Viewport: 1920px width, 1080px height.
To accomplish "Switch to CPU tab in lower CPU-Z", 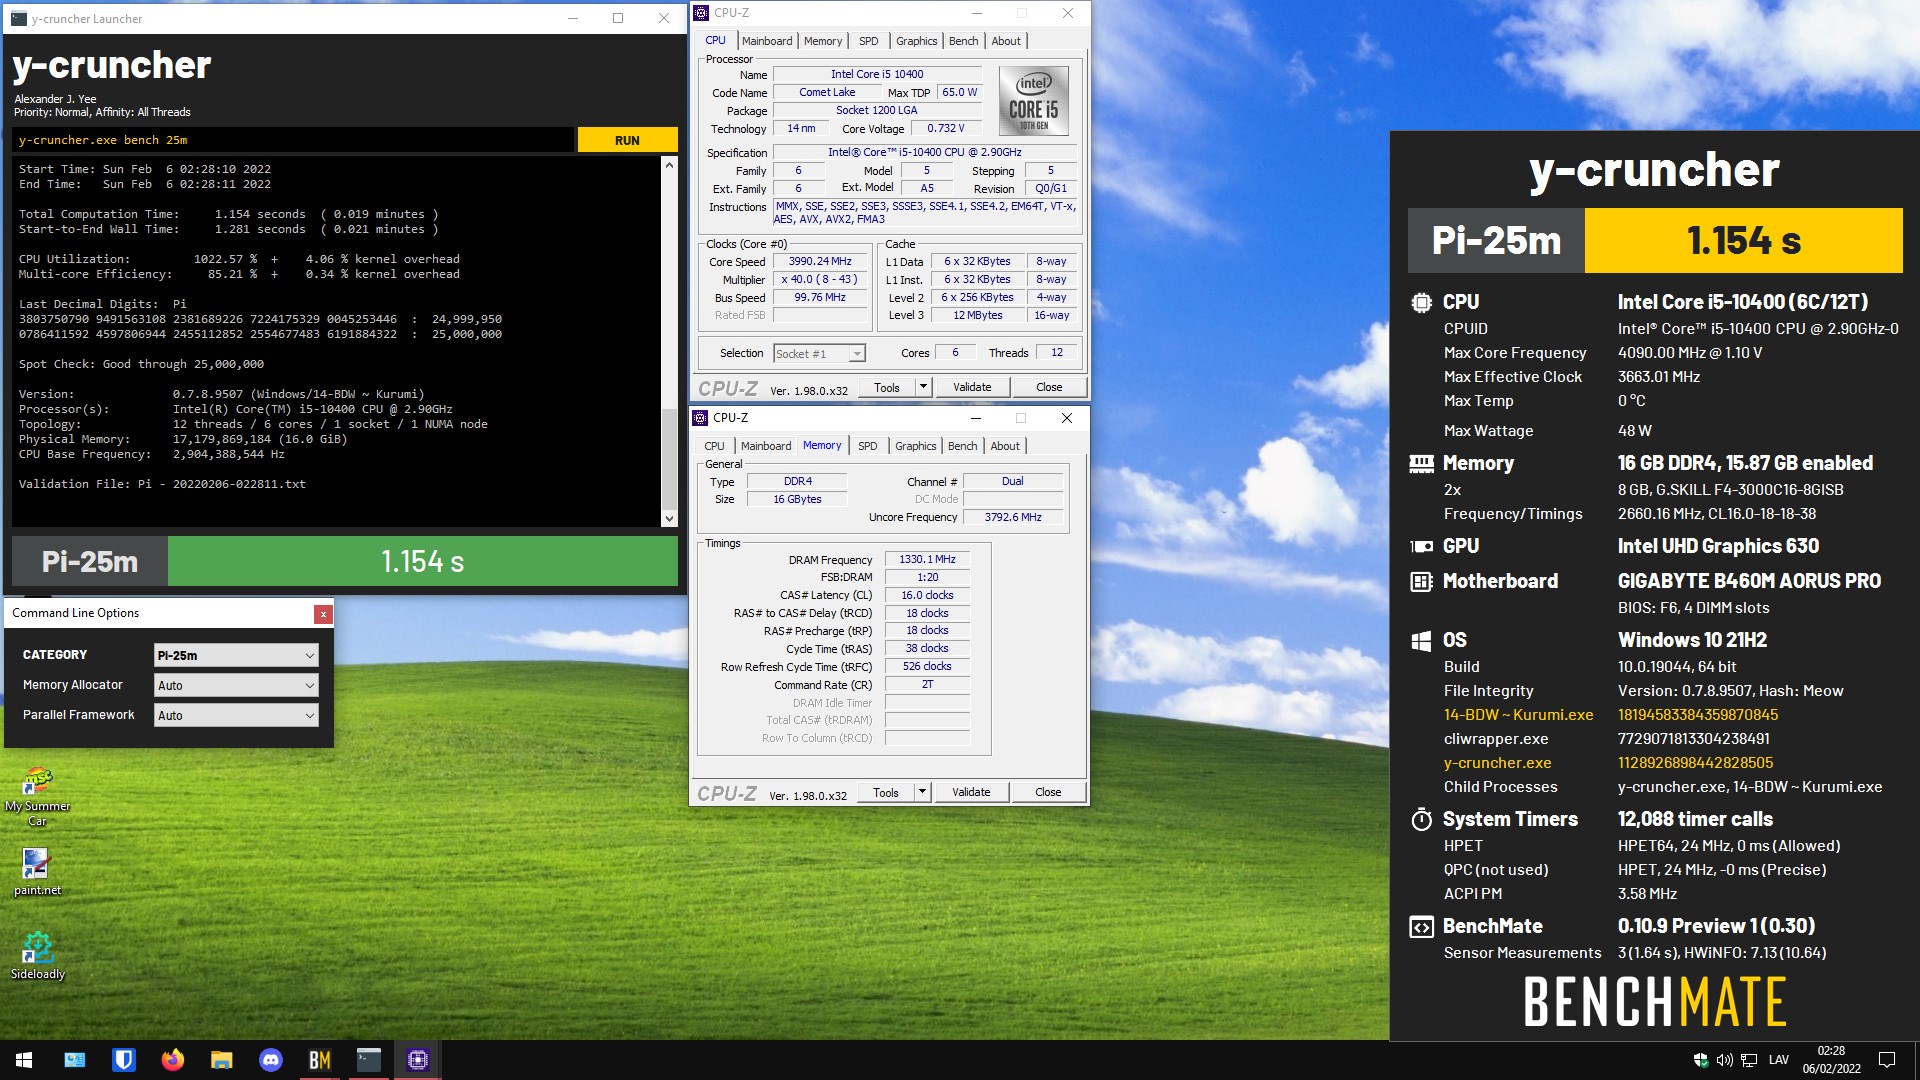I will tap(714, 446).
